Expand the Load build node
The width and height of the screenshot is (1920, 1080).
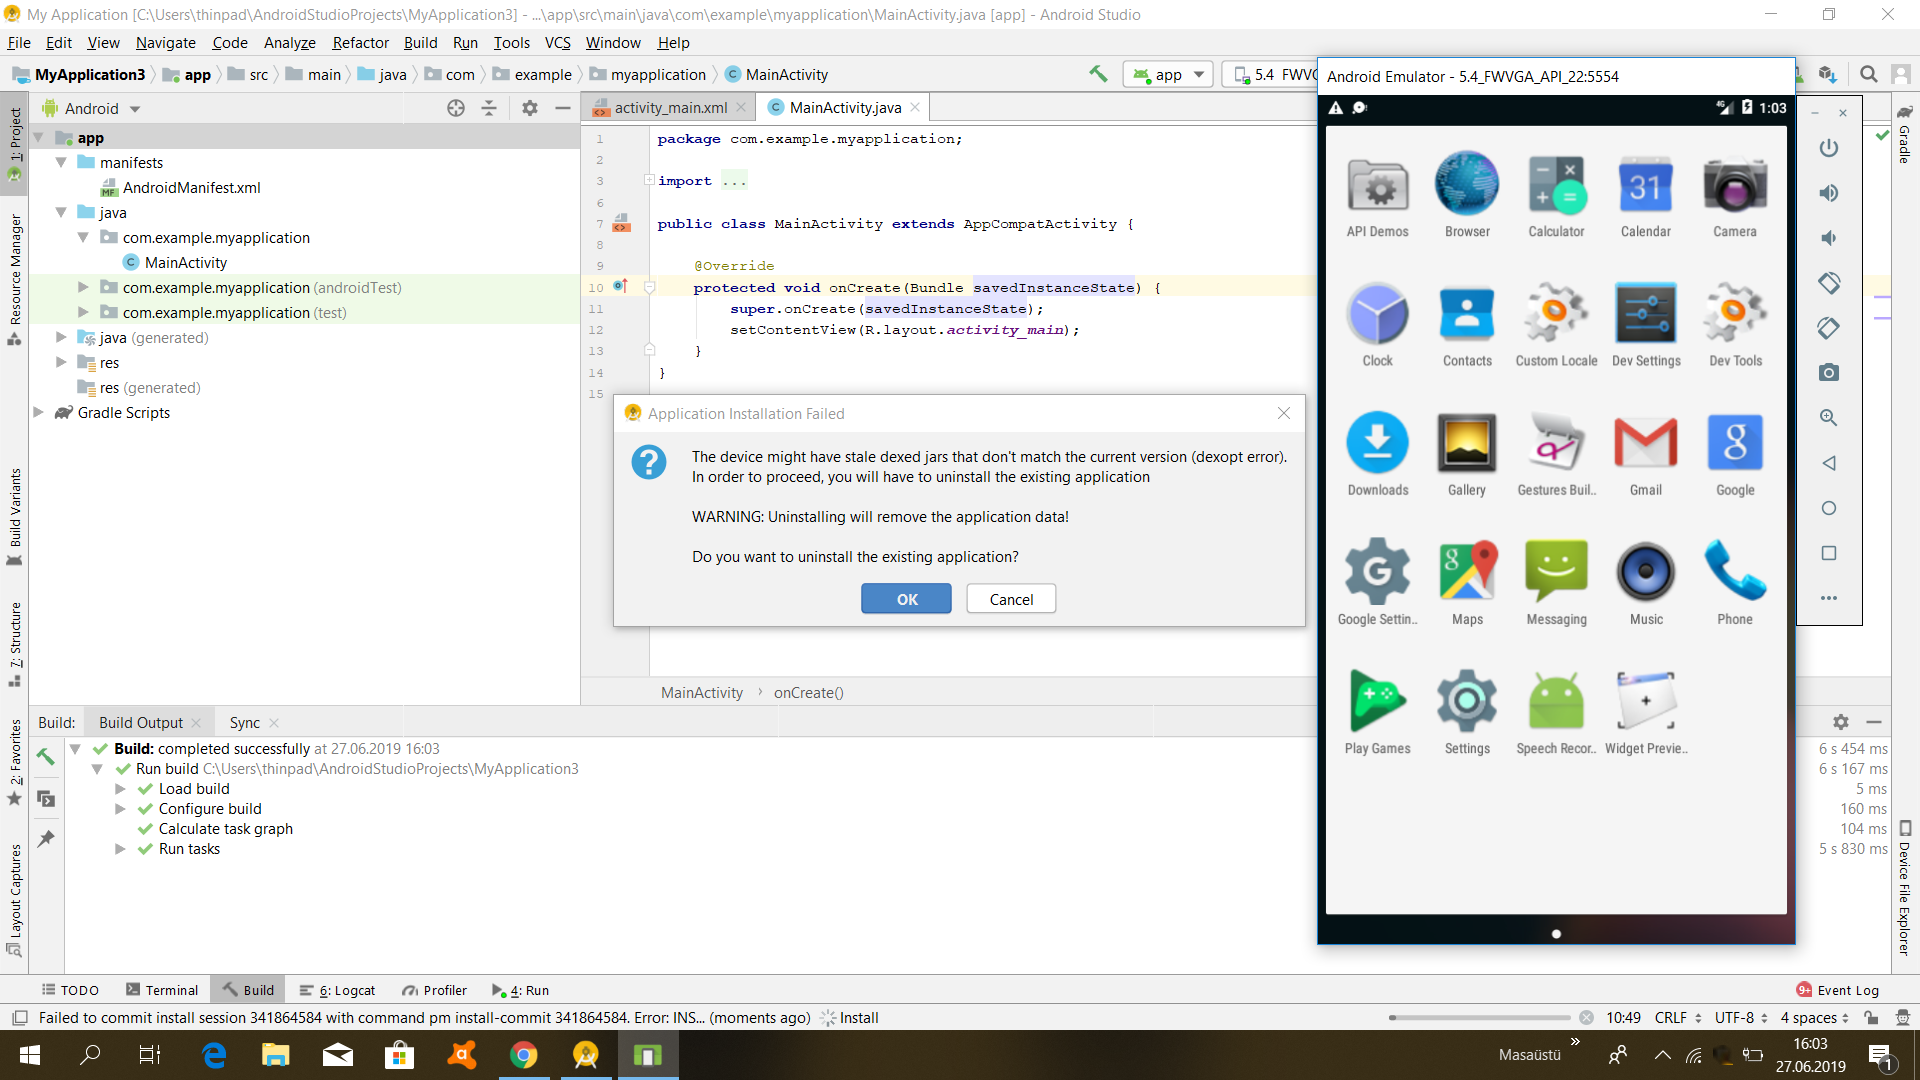[120, 789]
